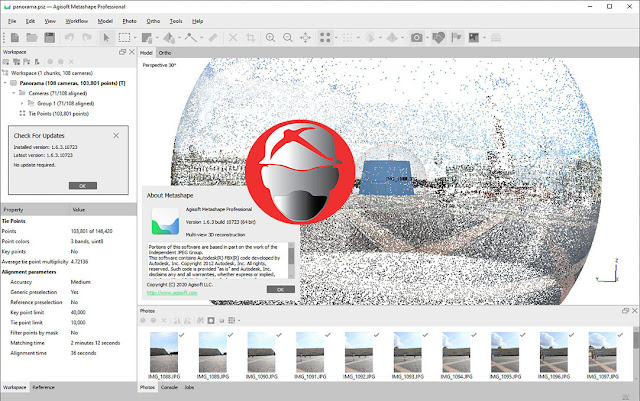The image size is (640, 401).
Task: Open the Photo menu
Action: click(129, 21)
